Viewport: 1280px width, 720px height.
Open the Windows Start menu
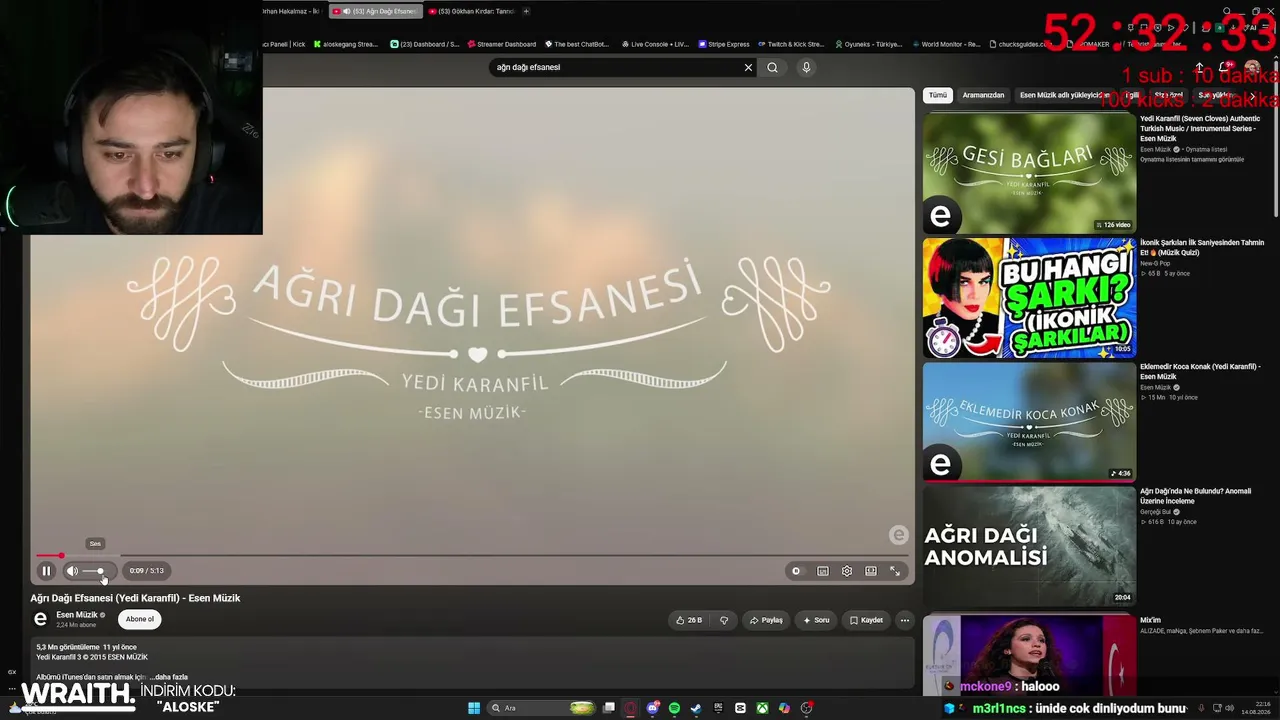click(x=474, y=708)
